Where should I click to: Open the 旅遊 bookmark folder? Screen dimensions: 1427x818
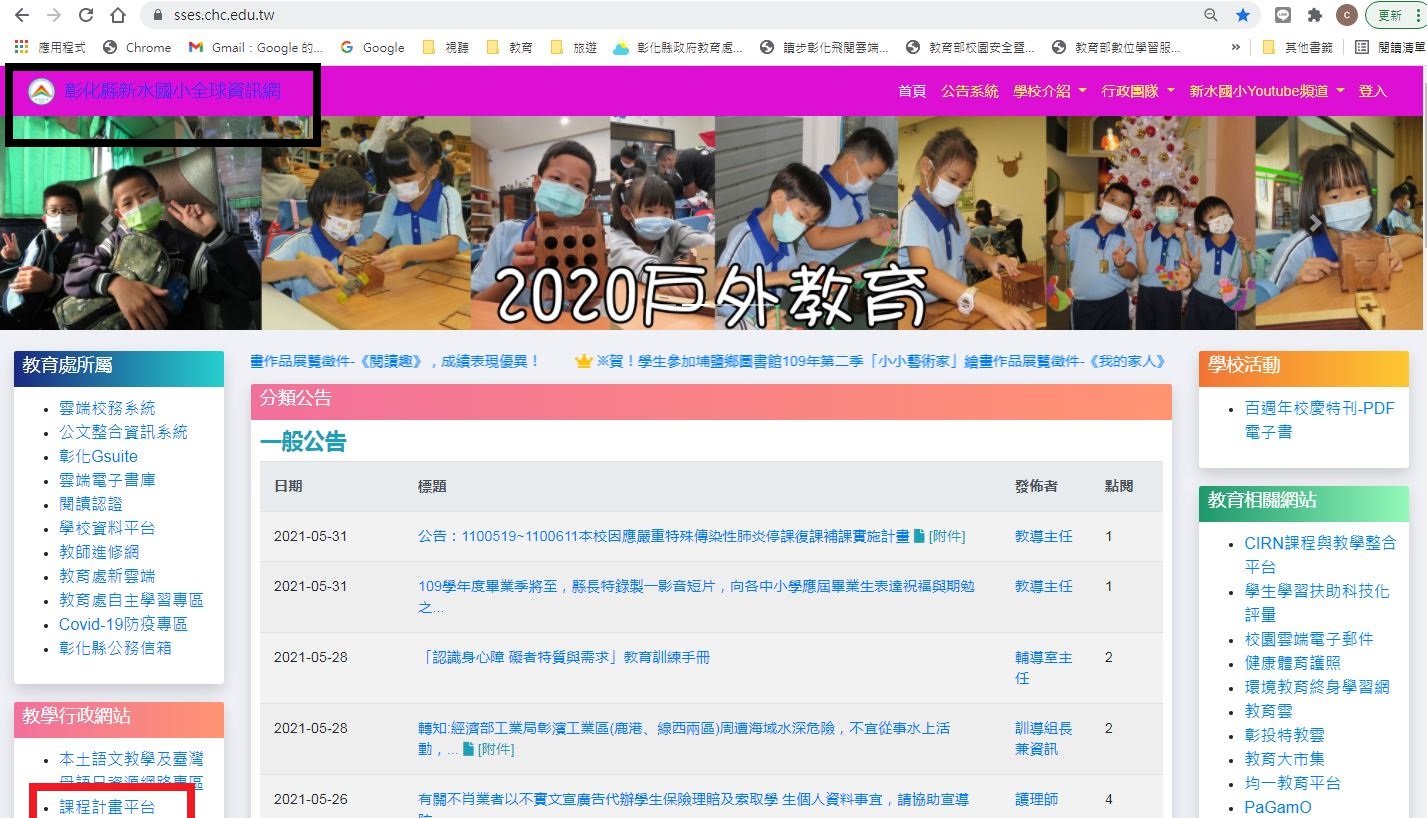[x=574, y=47]
